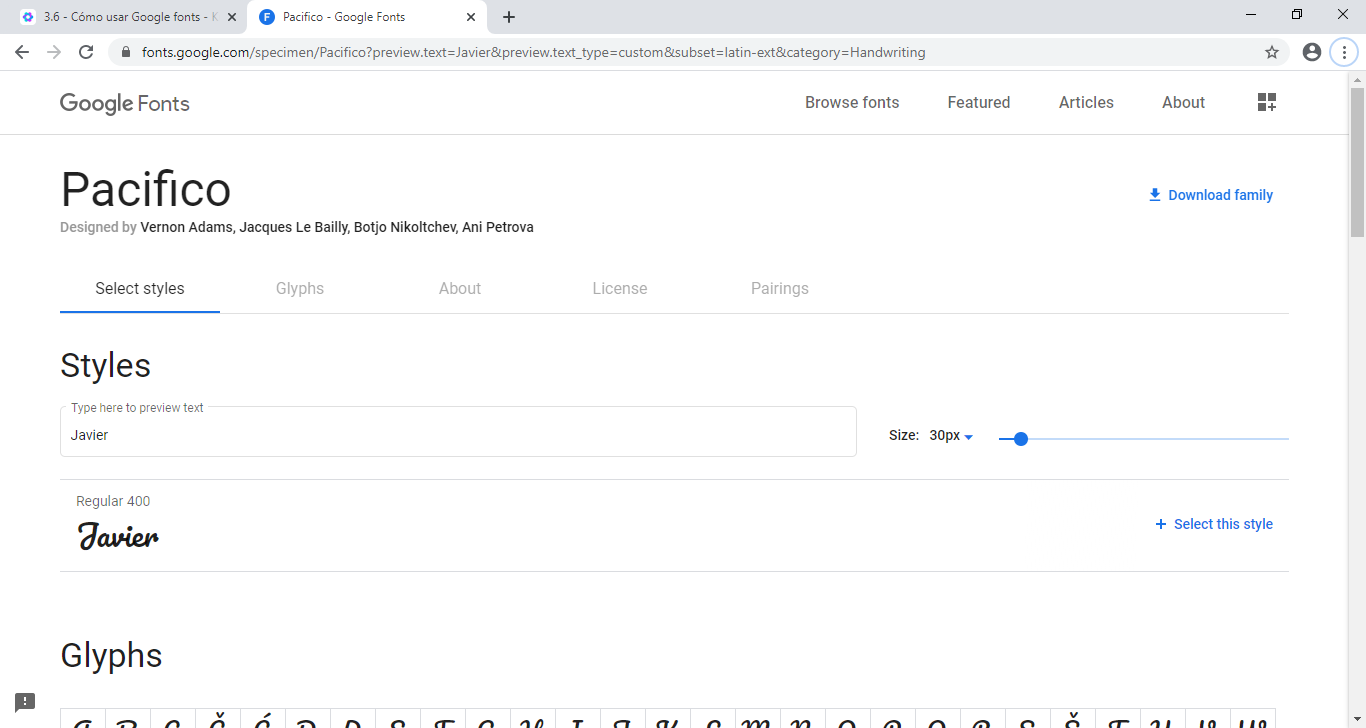
Task: Click the Regular 400 label
Action: (113, 501)
